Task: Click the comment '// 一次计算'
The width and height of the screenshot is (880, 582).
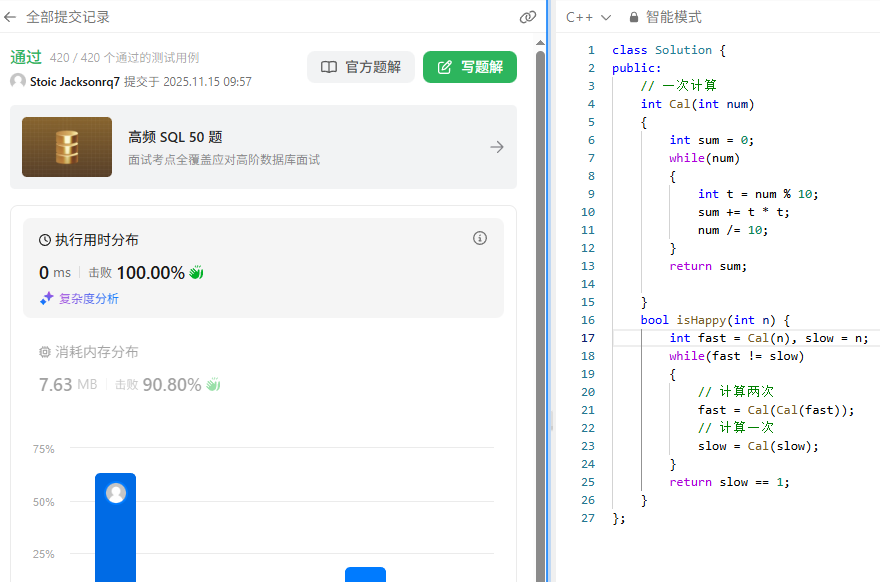Action: [679, 85]
